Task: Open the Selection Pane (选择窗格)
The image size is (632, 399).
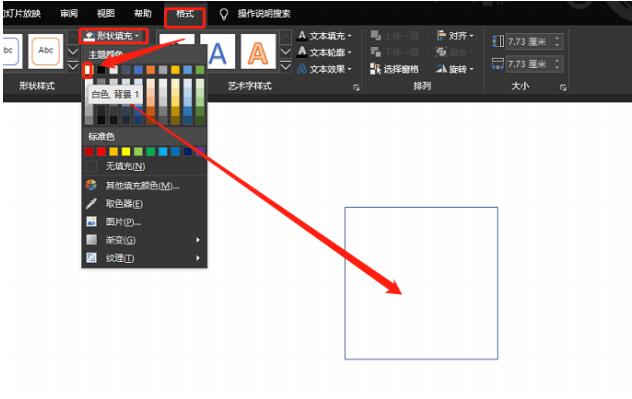Action: [x=395, y=69]
